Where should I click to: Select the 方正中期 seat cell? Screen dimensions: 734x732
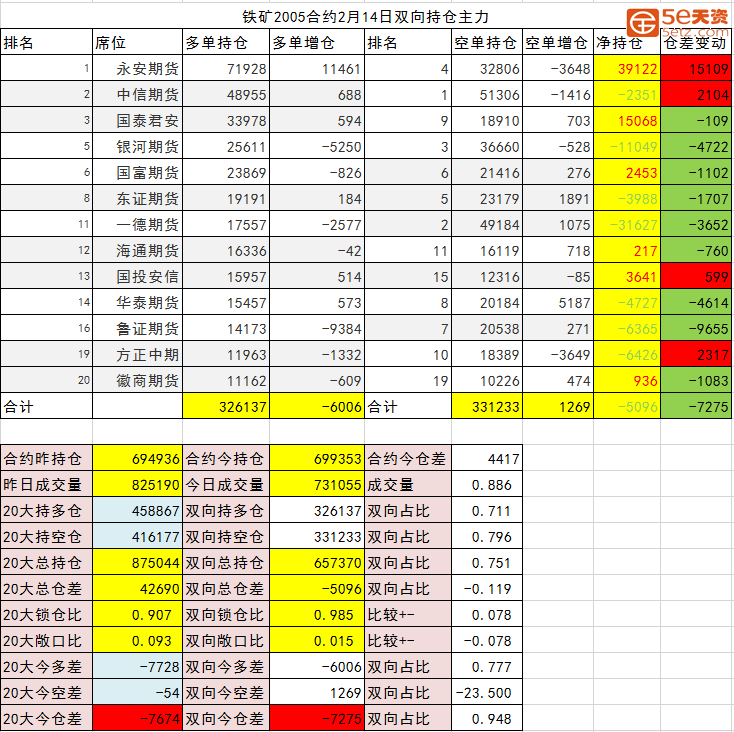tap(136, 354)
